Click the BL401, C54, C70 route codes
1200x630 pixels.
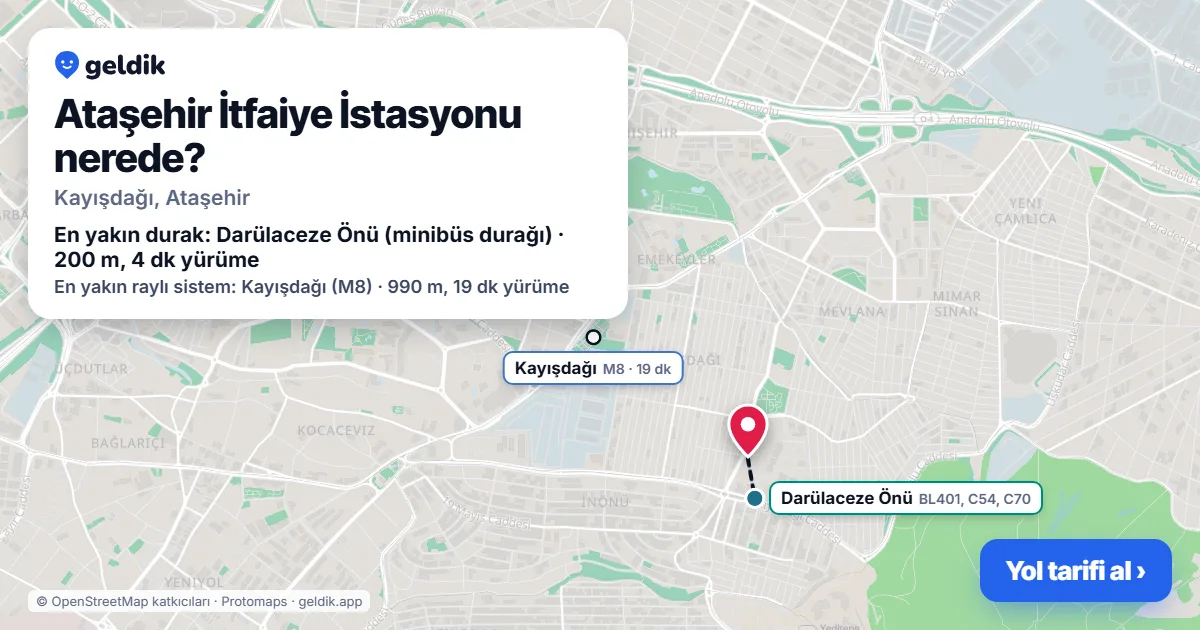[975, 499]
